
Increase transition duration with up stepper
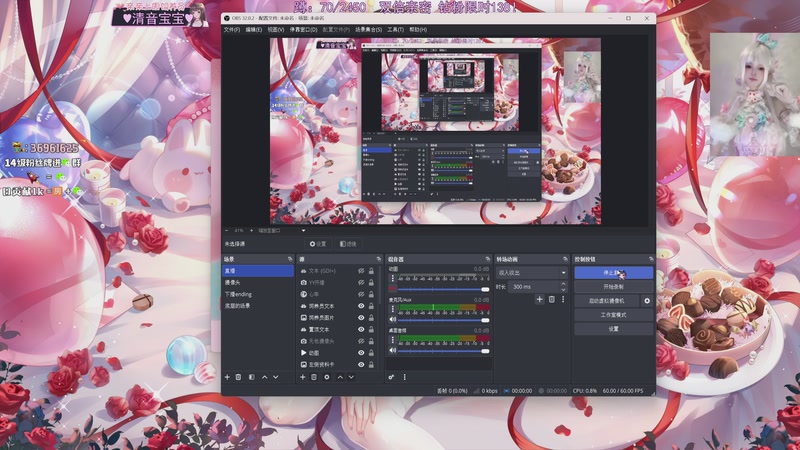click(x=563, y=284)
